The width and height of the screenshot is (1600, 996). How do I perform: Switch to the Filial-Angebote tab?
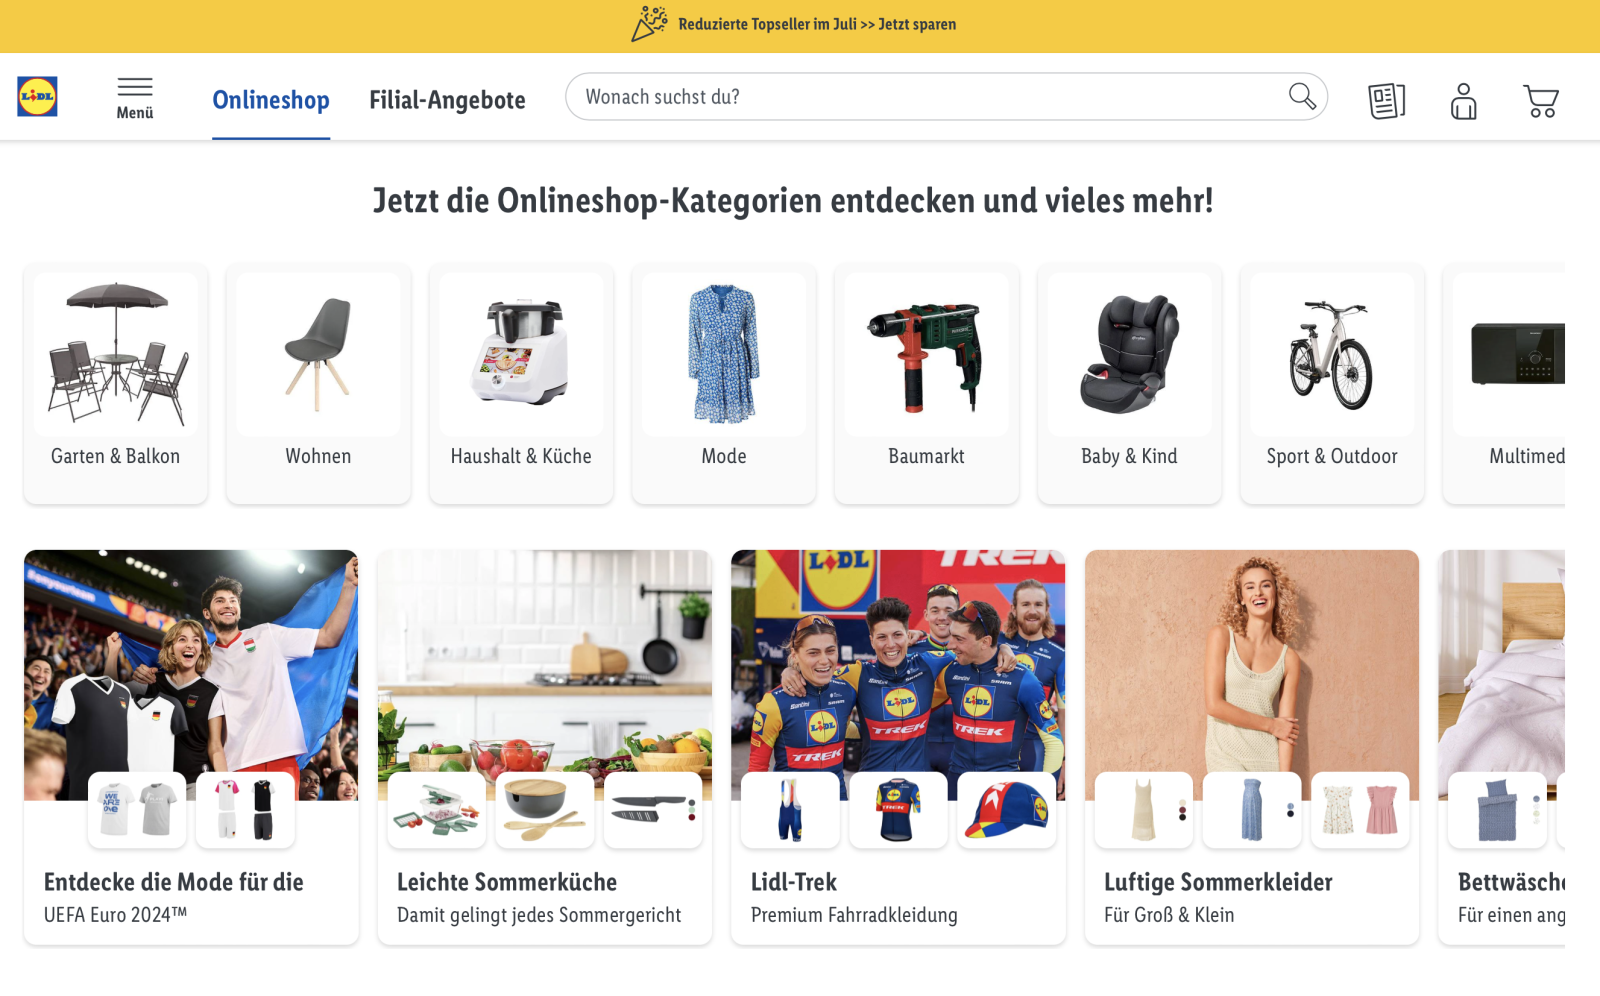point(447,100)
